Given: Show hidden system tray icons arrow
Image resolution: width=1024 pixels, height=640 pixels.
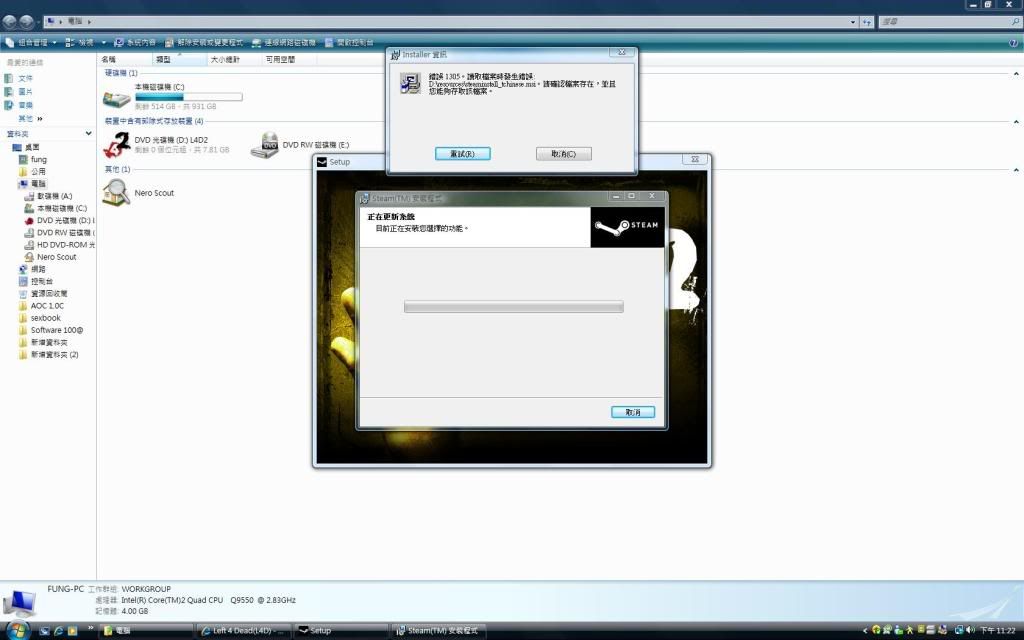Looking at the screenshot, I should [x=865, y=630].
